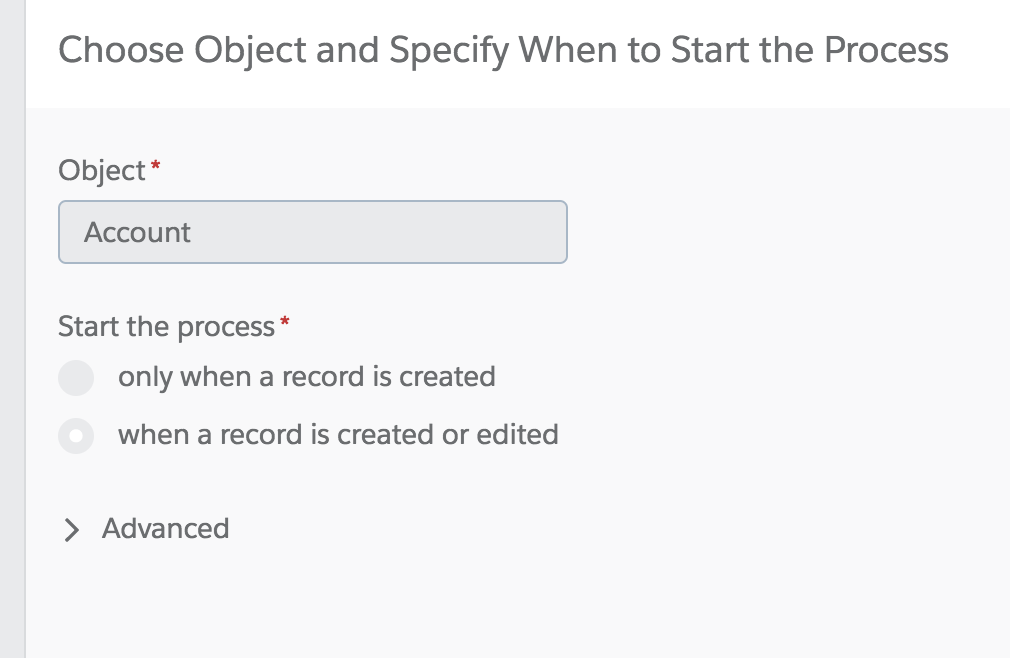Click the white header bar right of the title
The image size is (1010, 658).
978,52
